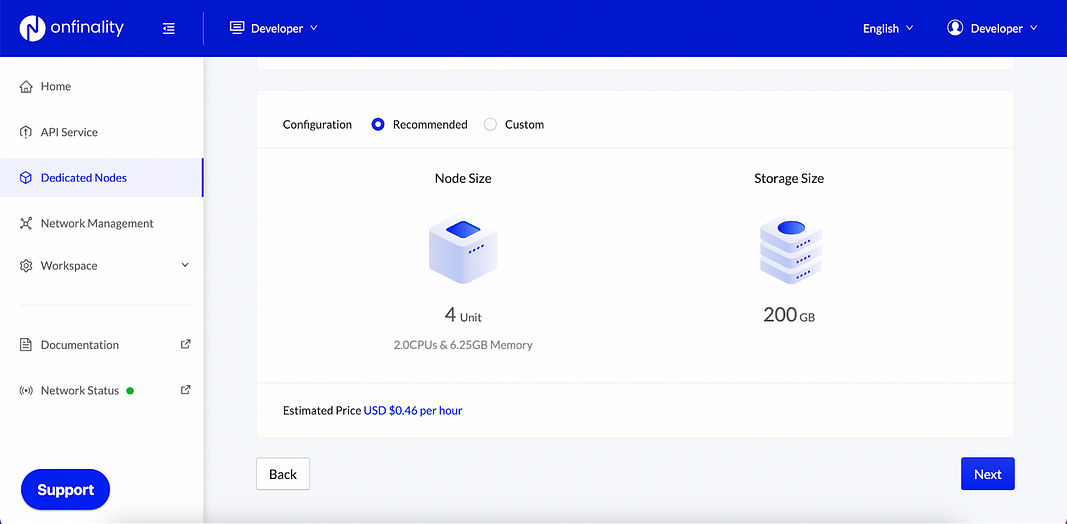Expand the Workspace menu chevron

tap(185, 265)
